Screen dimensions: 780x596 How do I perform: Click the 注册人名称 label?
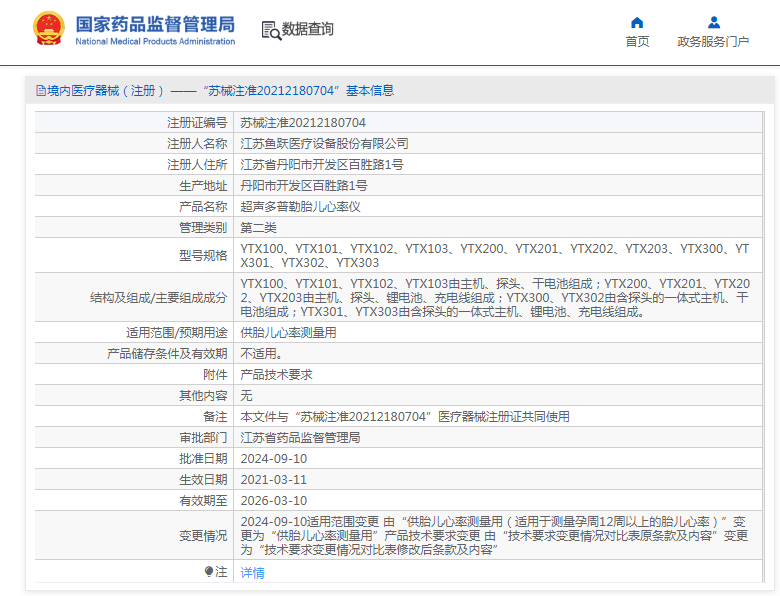tap(197, 144)
